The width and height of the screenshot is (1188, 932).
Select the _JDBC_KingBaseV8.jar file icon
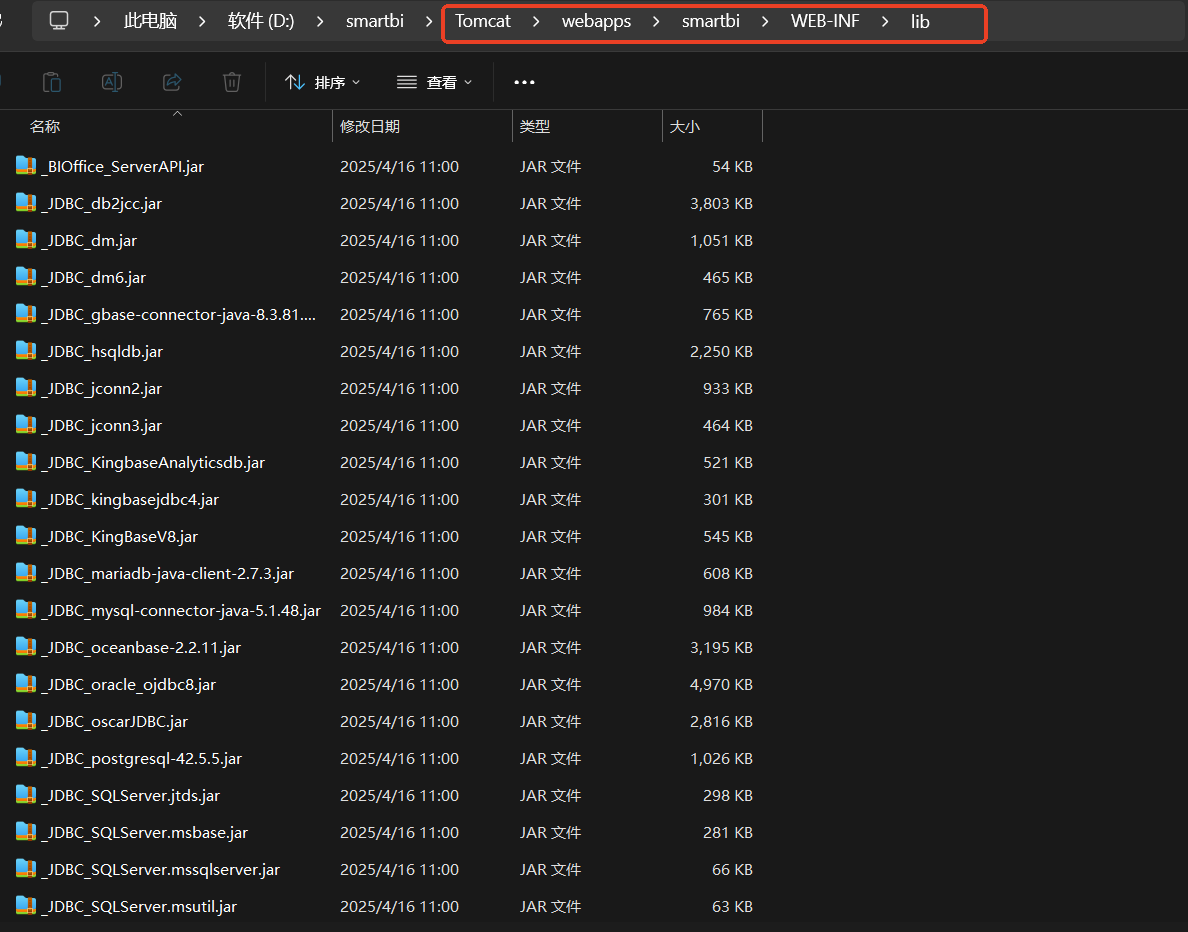[26, 536]
